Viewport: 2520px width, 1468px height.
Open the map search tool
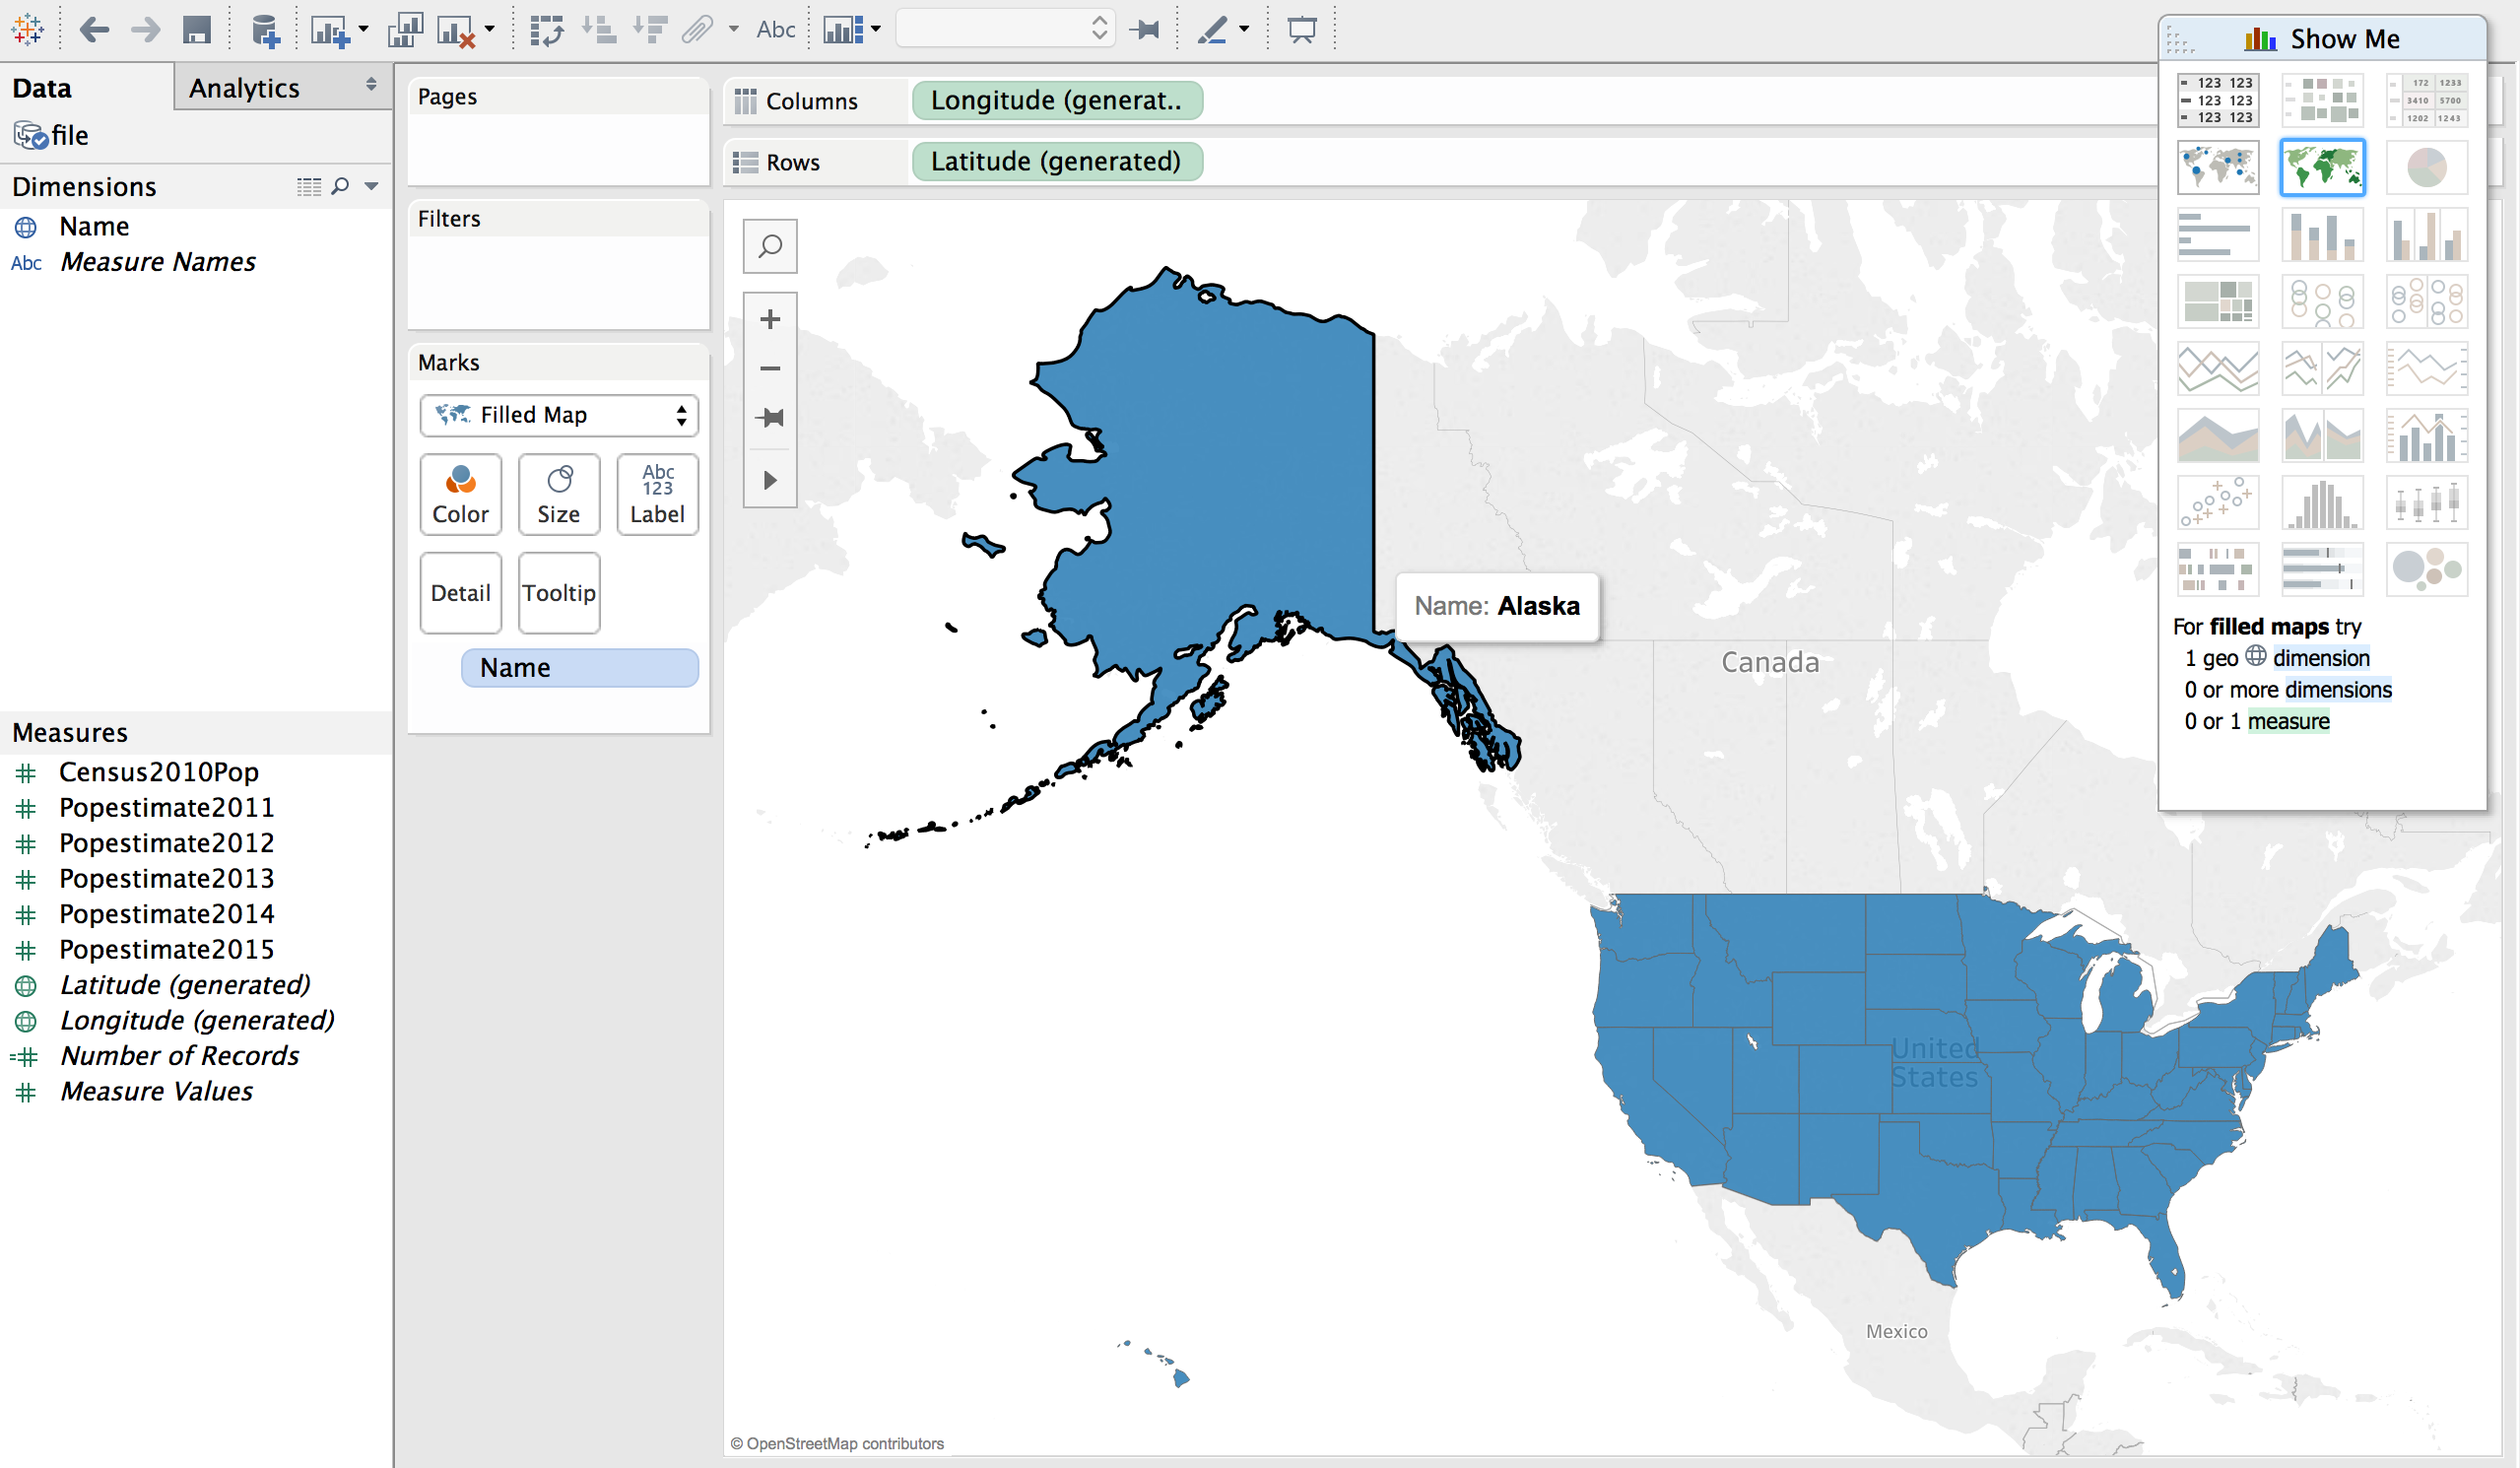(x=769, y=246)
